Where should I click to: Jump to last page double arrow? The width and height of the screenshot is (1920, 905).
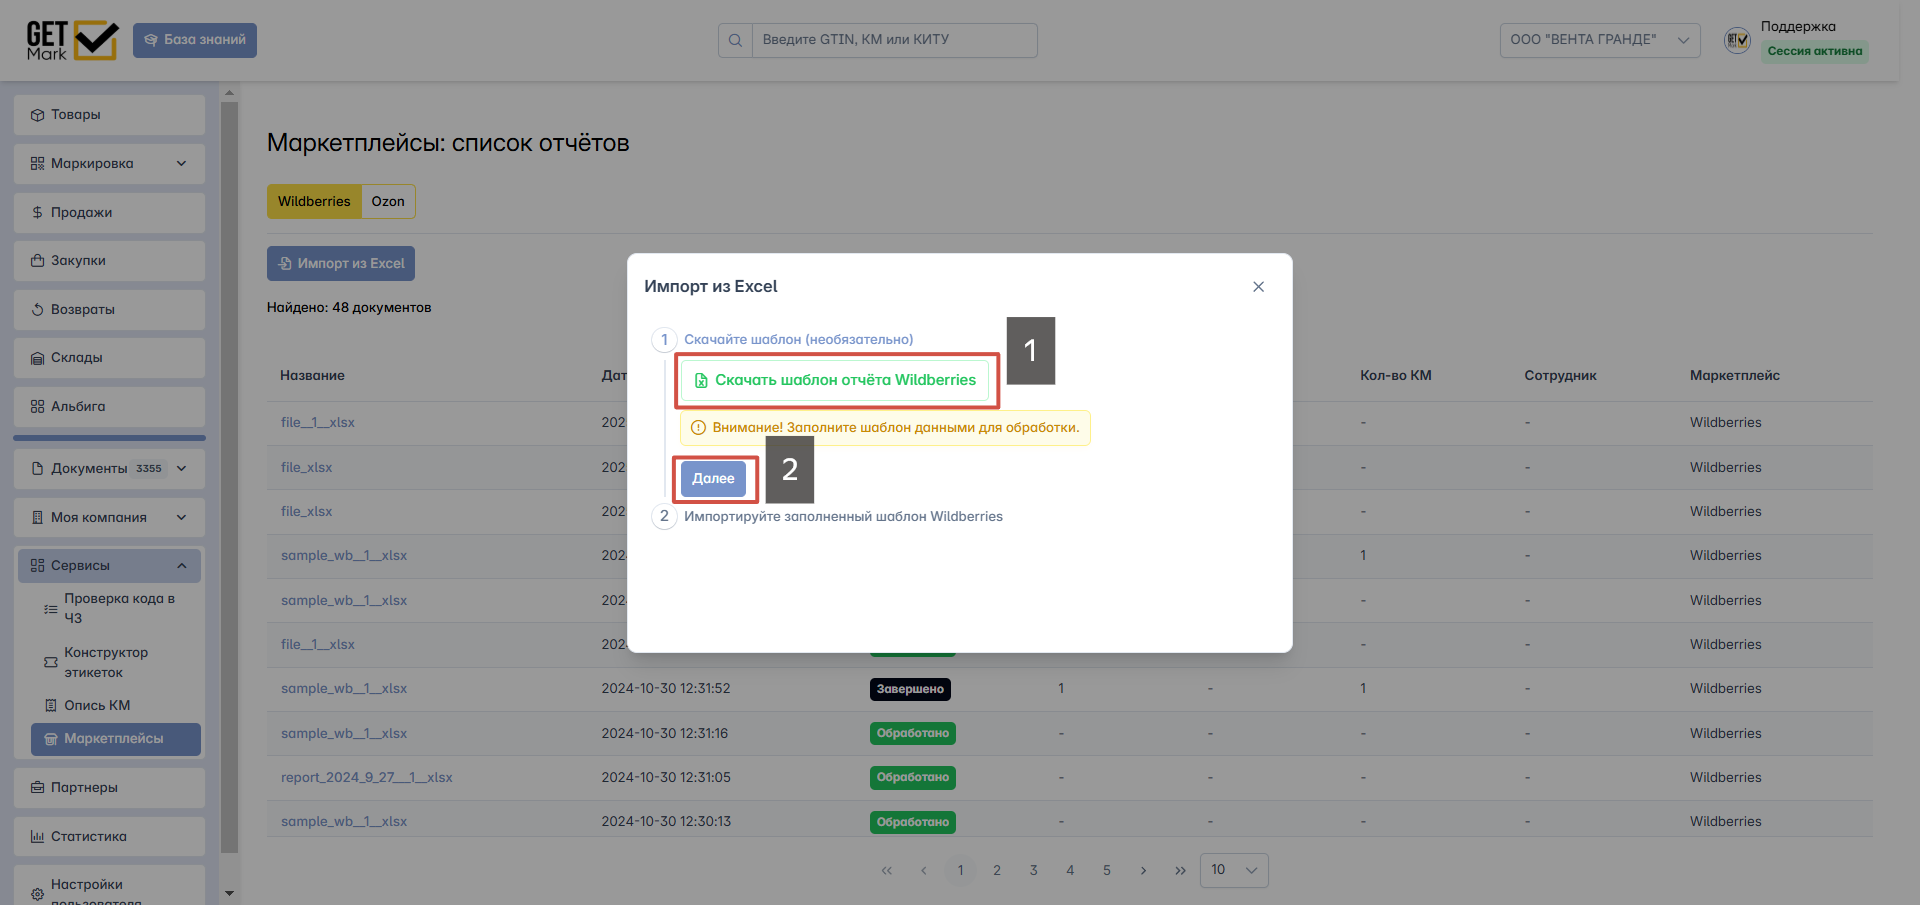point(1180,870)
